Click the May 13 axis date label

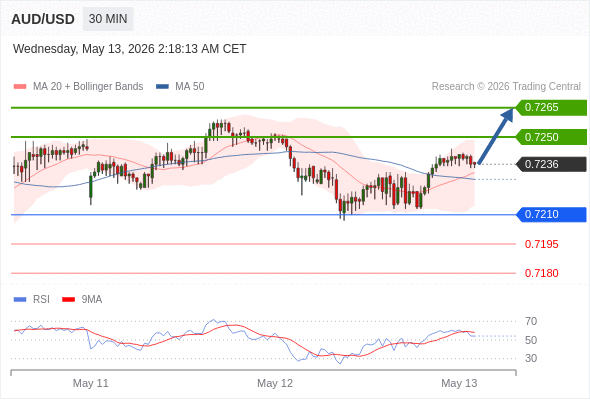tap(459, 383)
